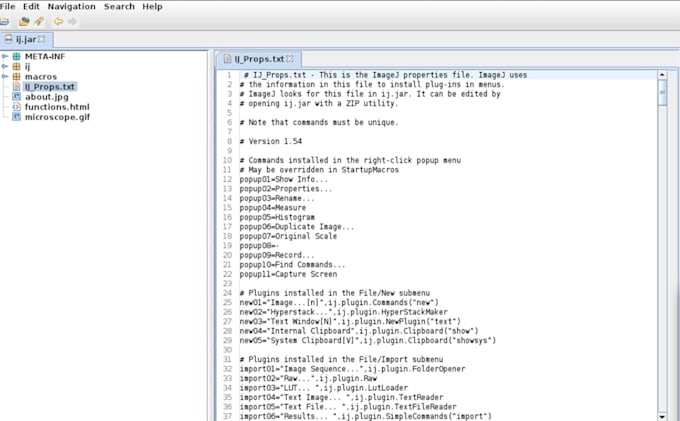Open the Search menu

[119, 7]
